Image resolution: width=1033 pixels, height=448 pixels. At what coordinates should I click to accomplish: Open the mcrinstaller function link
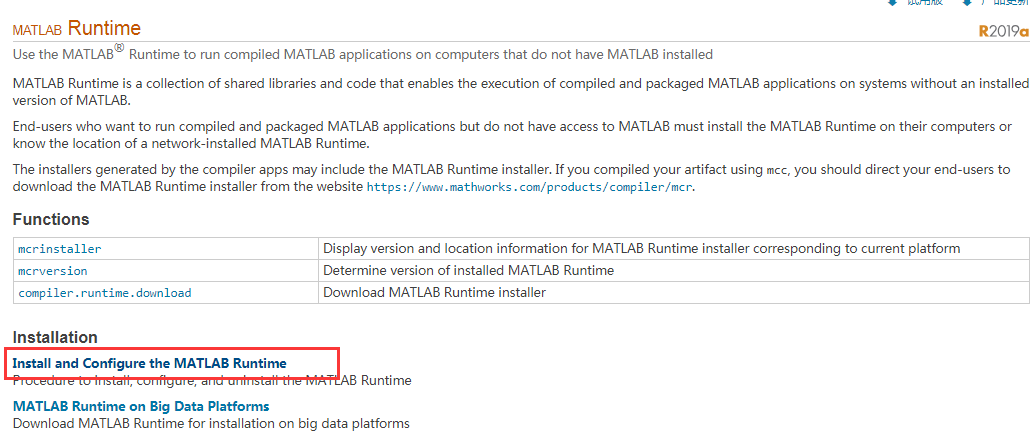click(60, 248)
